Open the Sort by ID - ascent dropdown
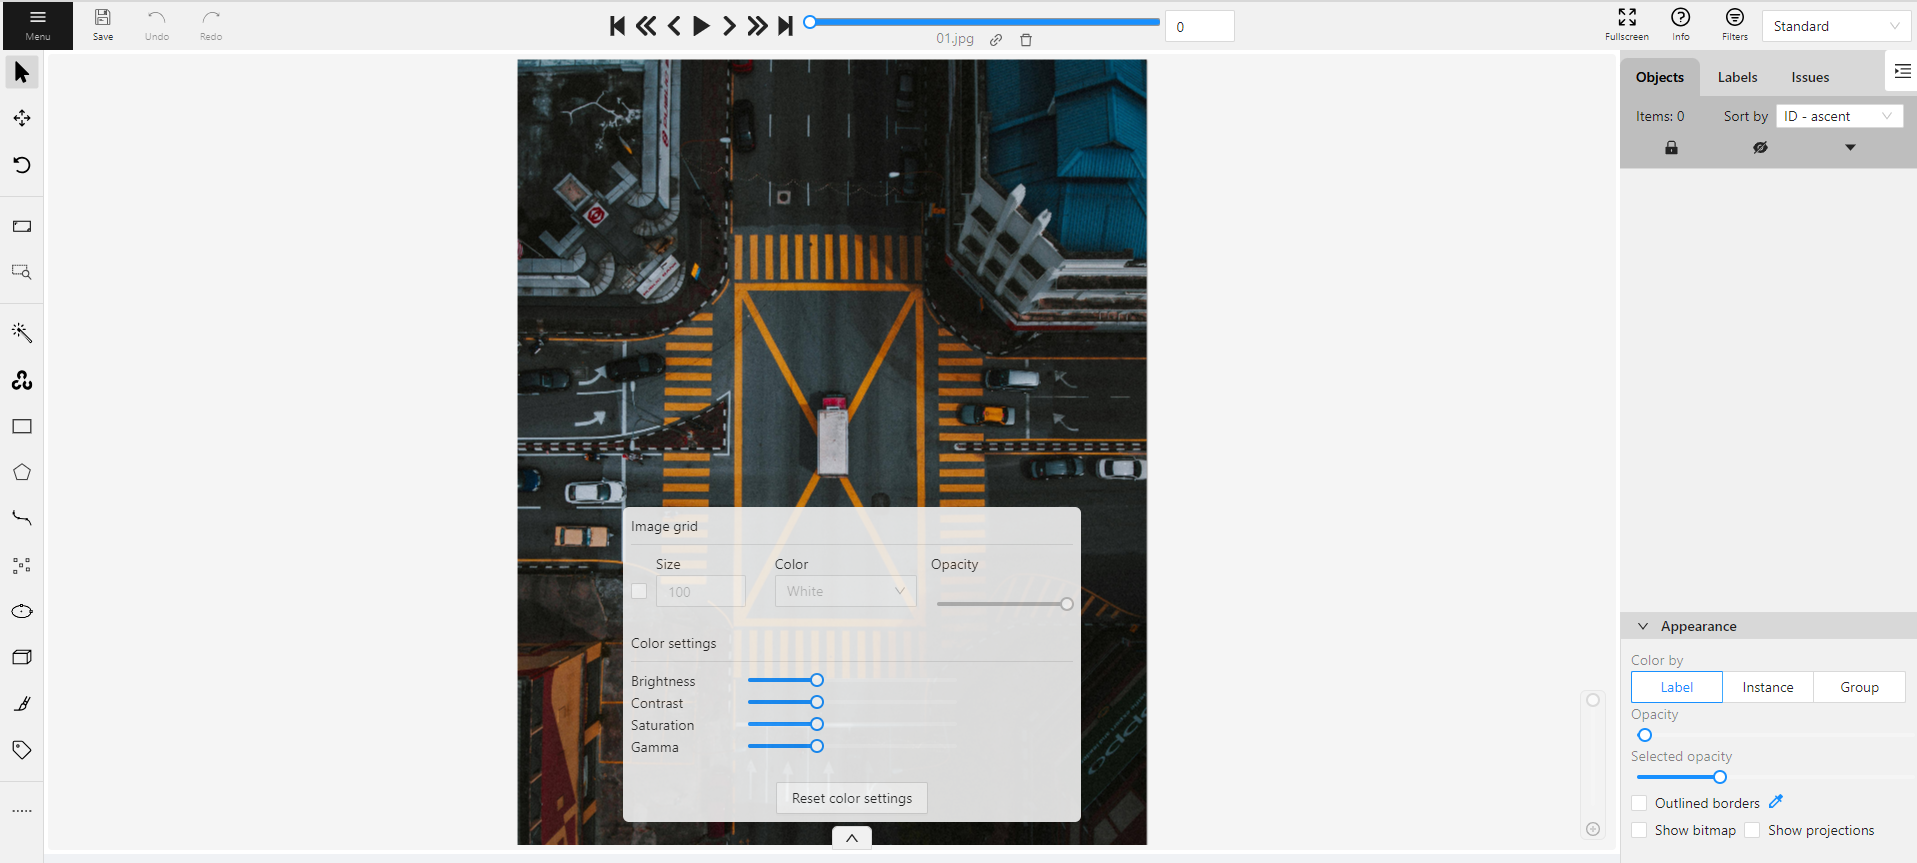The width and height of the screenshot is (1917, 863). (x=1838, y=116)
